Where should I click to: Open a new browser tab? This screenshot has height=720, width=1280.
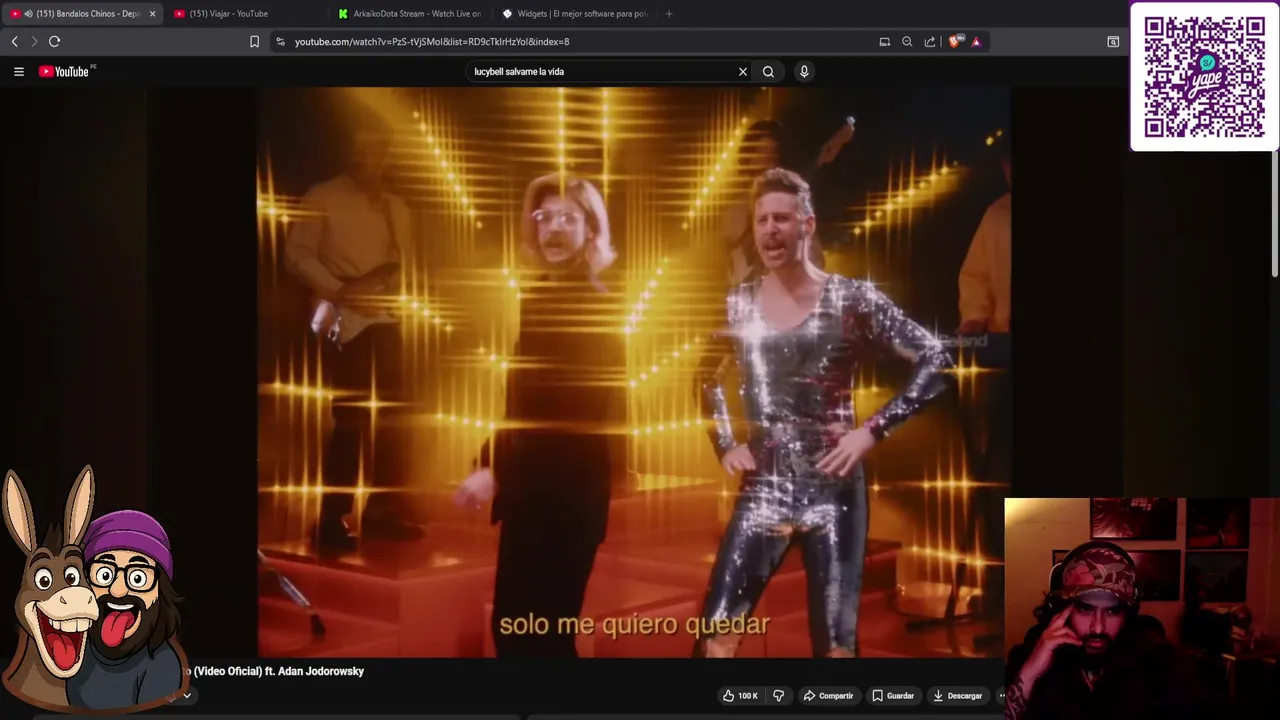click(x=669, y=14)
